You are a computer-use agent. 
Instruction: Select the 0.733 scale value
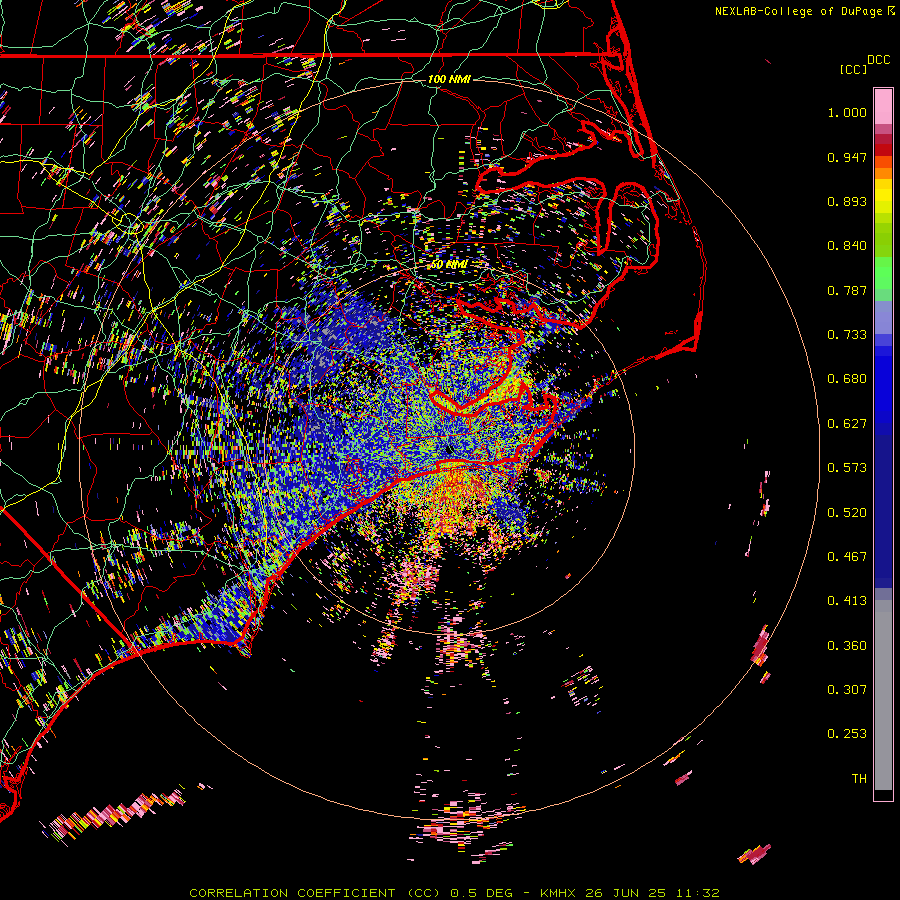point(847,335)
